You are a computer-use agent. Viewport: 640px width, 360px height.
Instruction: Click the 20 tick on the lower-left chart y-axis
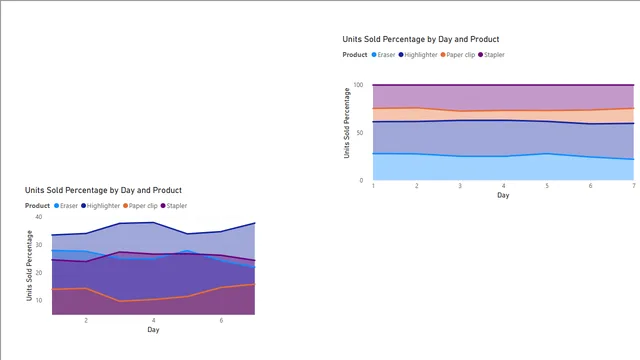(39, 273)
